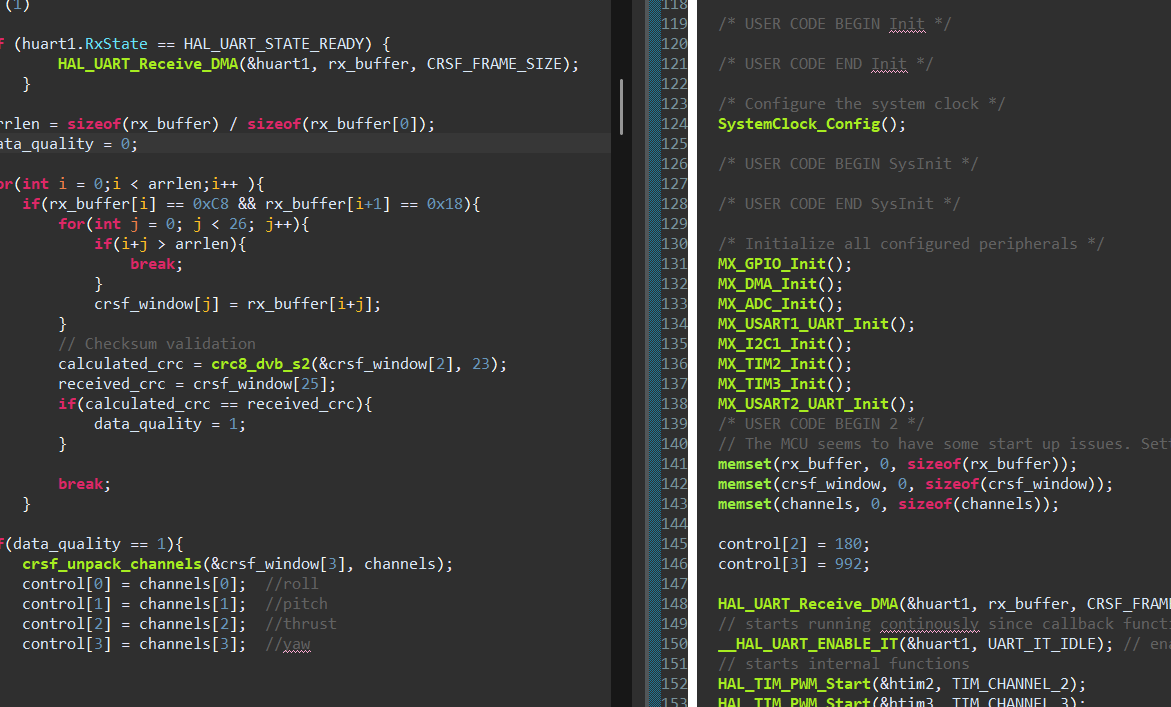
Task: Click __HAL_UART_ENABLE_IT macro call
Action: [x=807, y=644]
